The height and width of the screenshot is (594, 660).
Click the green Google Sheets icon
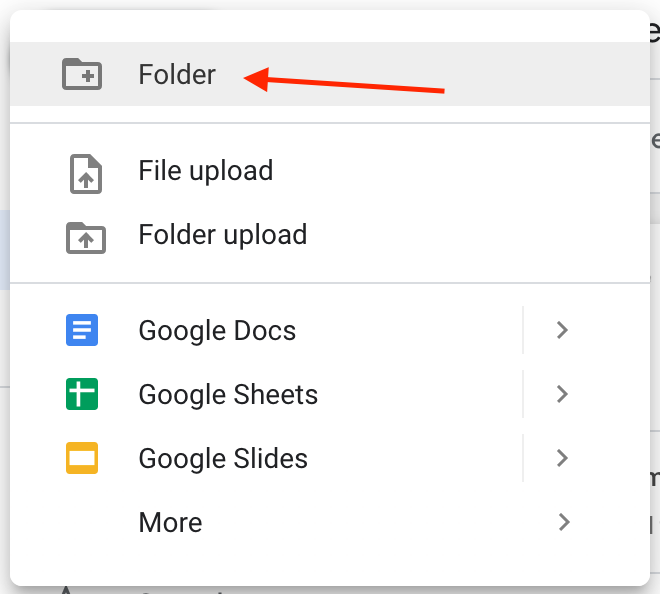(82, 394)
